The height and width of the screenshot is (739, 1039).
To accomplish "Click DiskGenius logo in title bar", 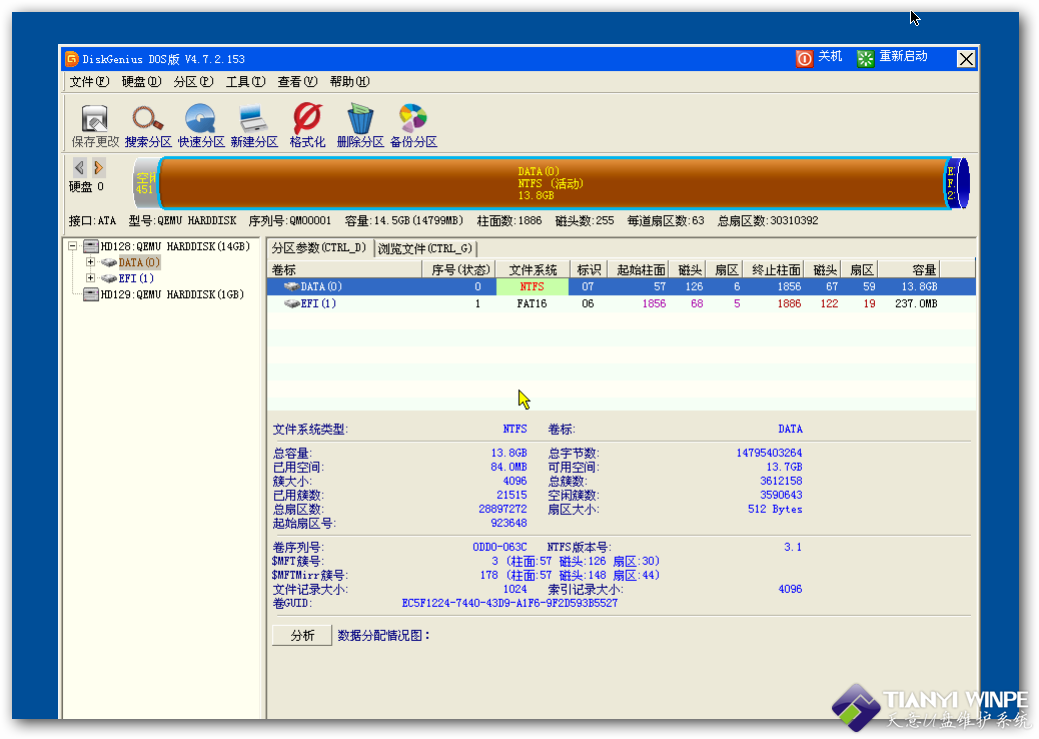I will (x=72, y=59).
